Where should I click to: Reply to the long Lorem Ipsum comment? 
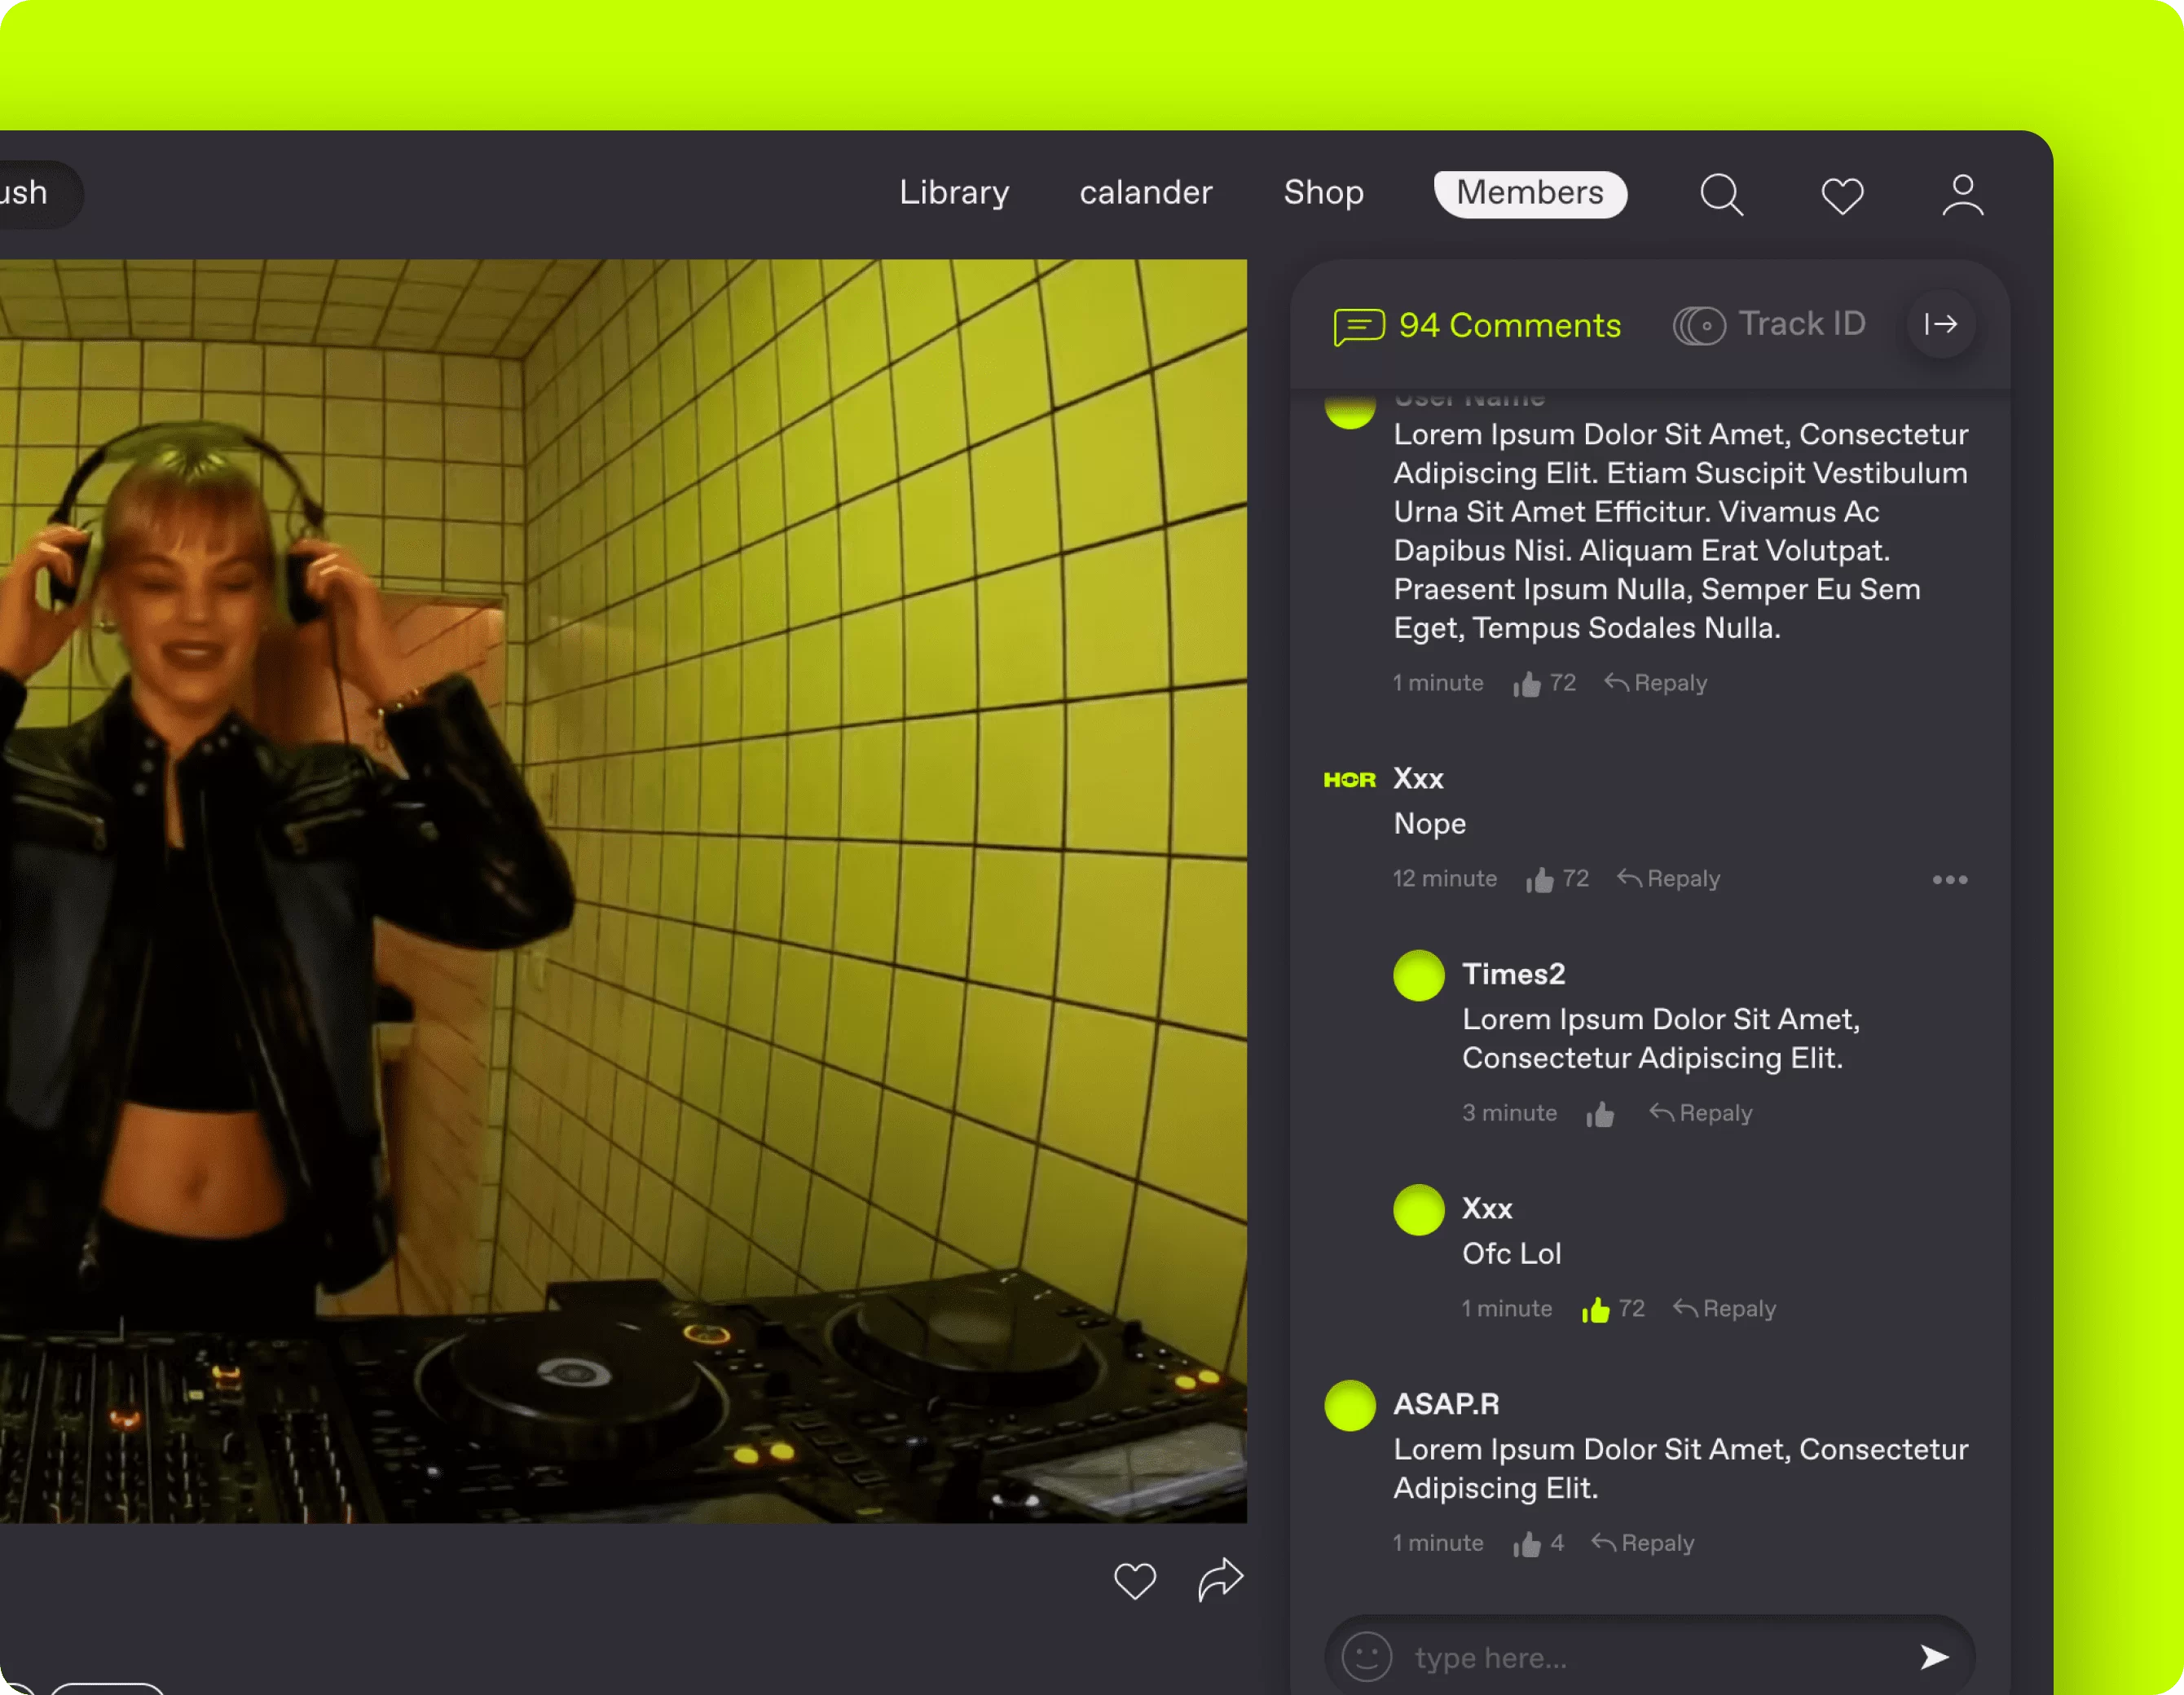coord(1656,683)
